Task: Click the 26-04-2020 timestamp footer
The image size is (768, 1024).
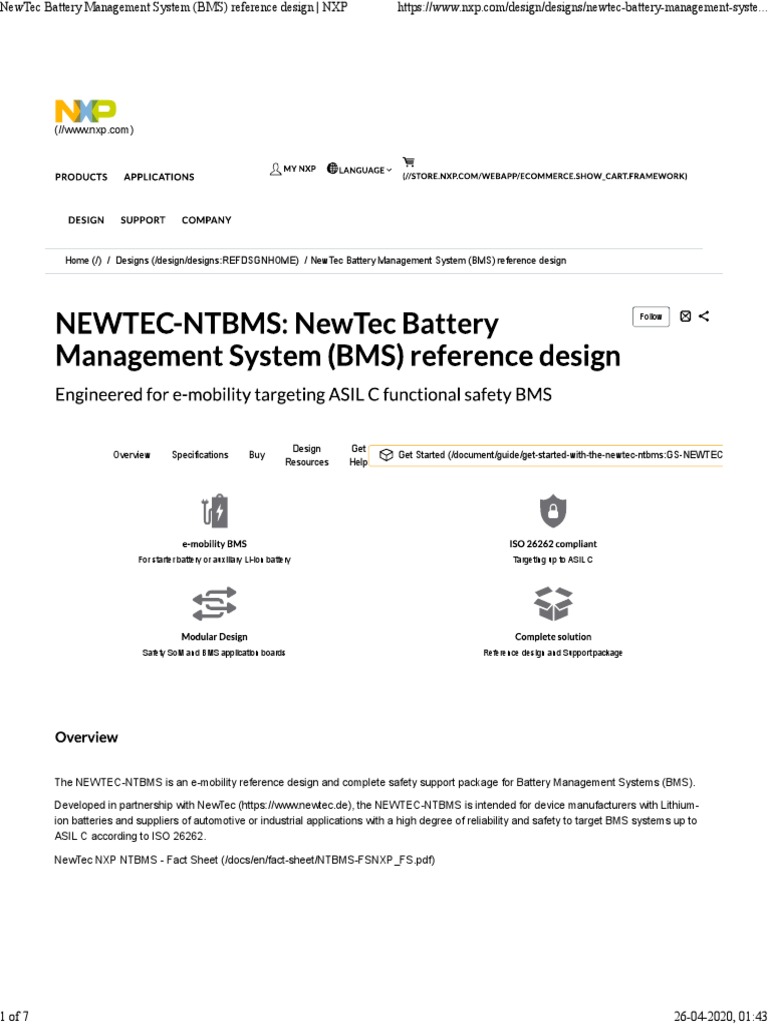Action: click(720, 1016)
